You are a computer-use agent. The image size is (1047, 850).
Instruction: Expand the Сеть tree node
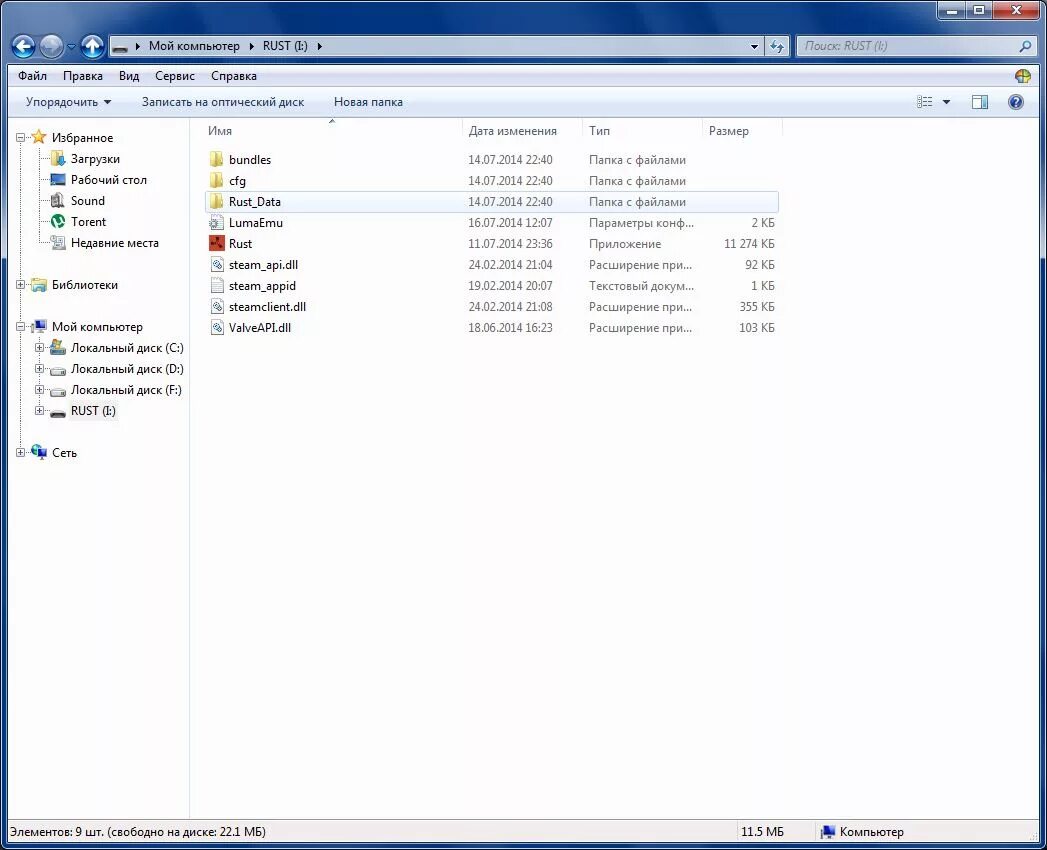pyautogui.click(x=21, y=452)
